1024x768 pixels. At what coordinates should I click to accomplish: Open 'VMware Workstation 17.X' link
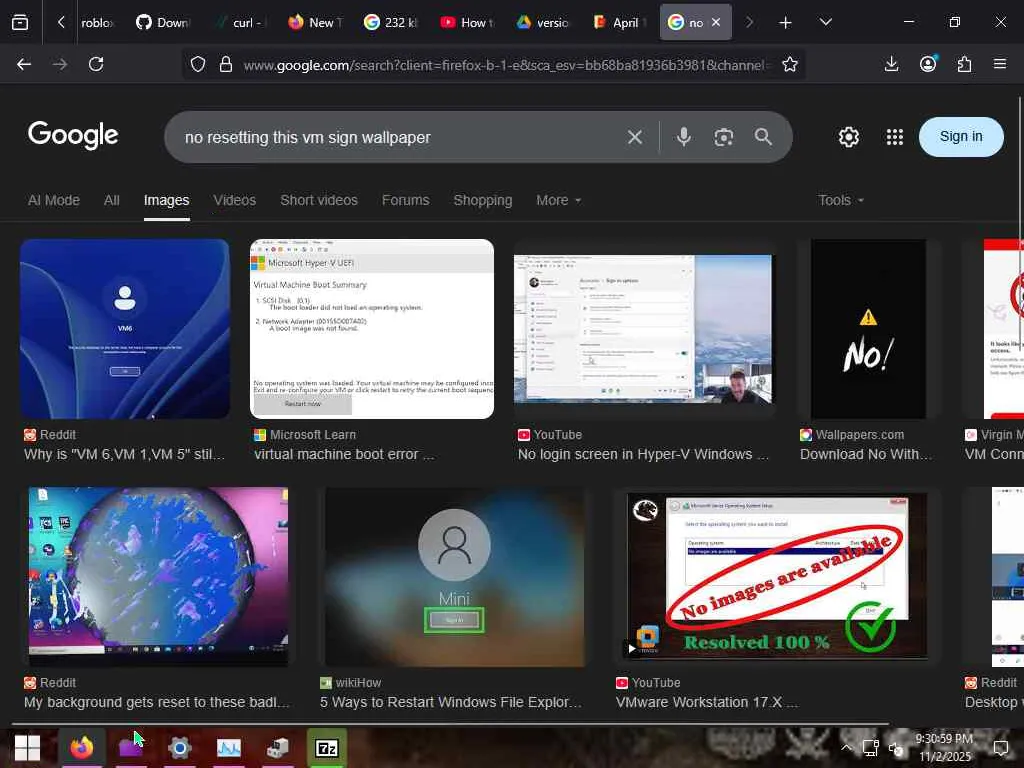707,703
